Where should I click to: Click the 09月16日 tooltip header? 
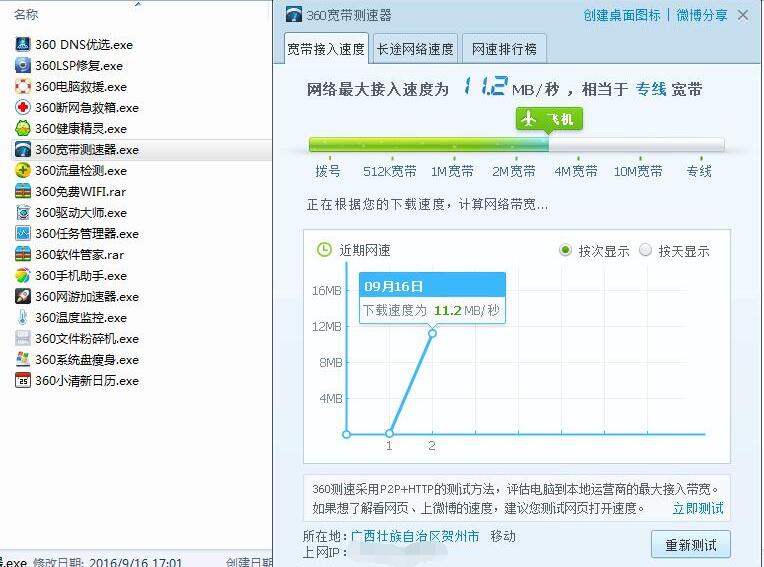(x=432, y=285)
